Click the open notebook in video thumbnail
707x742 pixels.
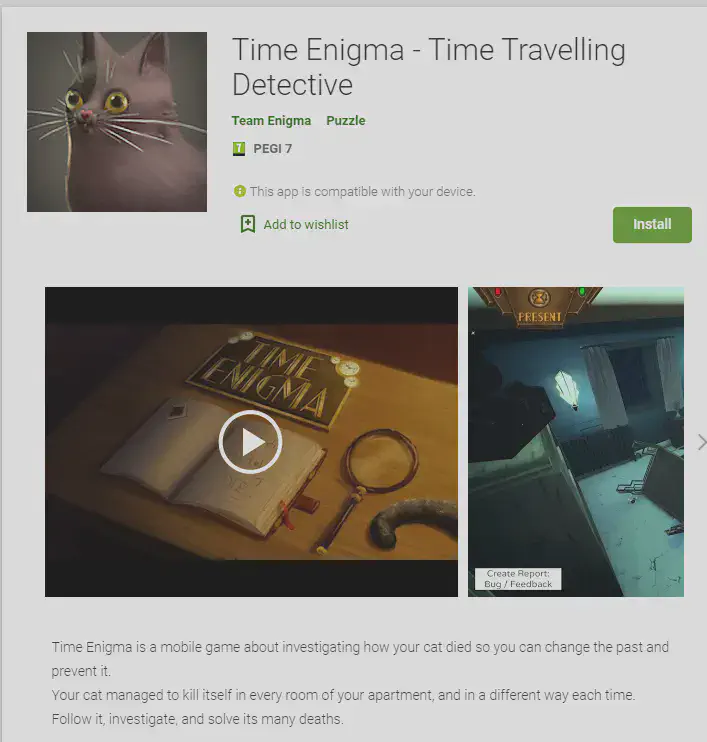213,468
